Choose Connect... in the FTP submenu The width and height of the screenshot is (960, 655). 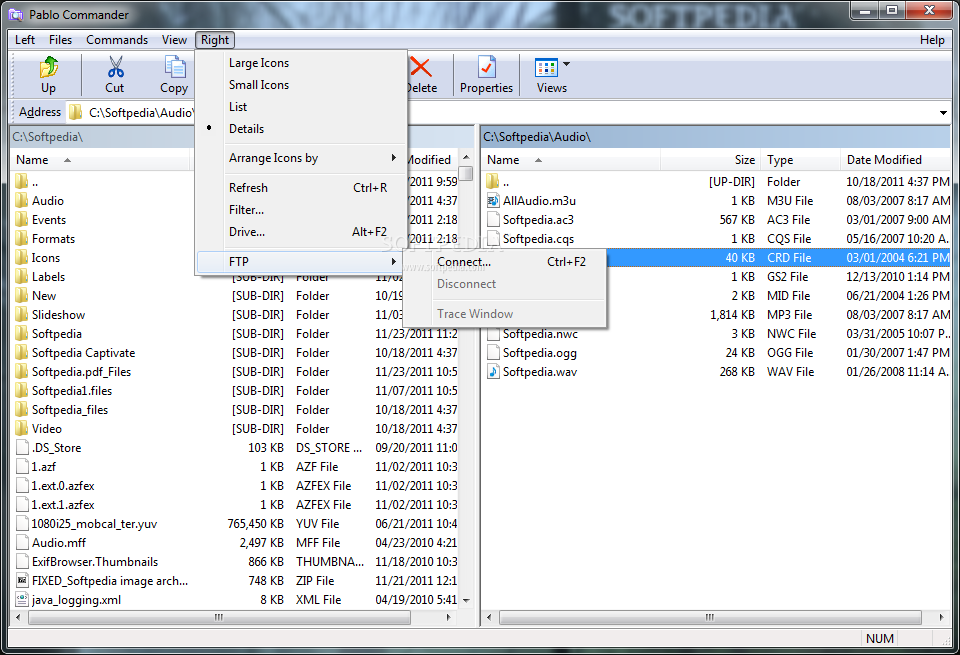(x=504, y=261)
